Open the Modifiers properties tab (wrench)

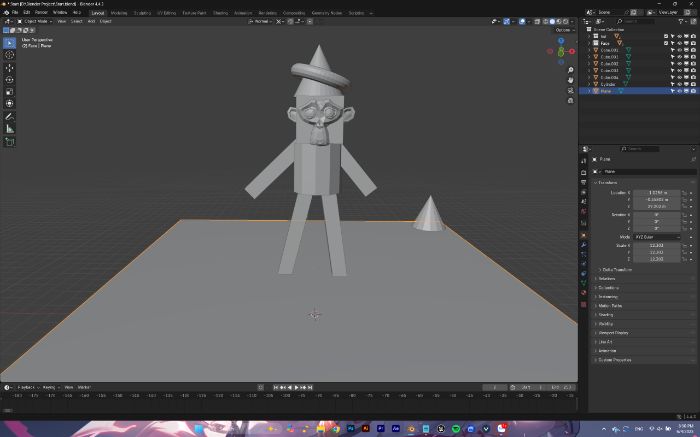(x=583, y=245)
